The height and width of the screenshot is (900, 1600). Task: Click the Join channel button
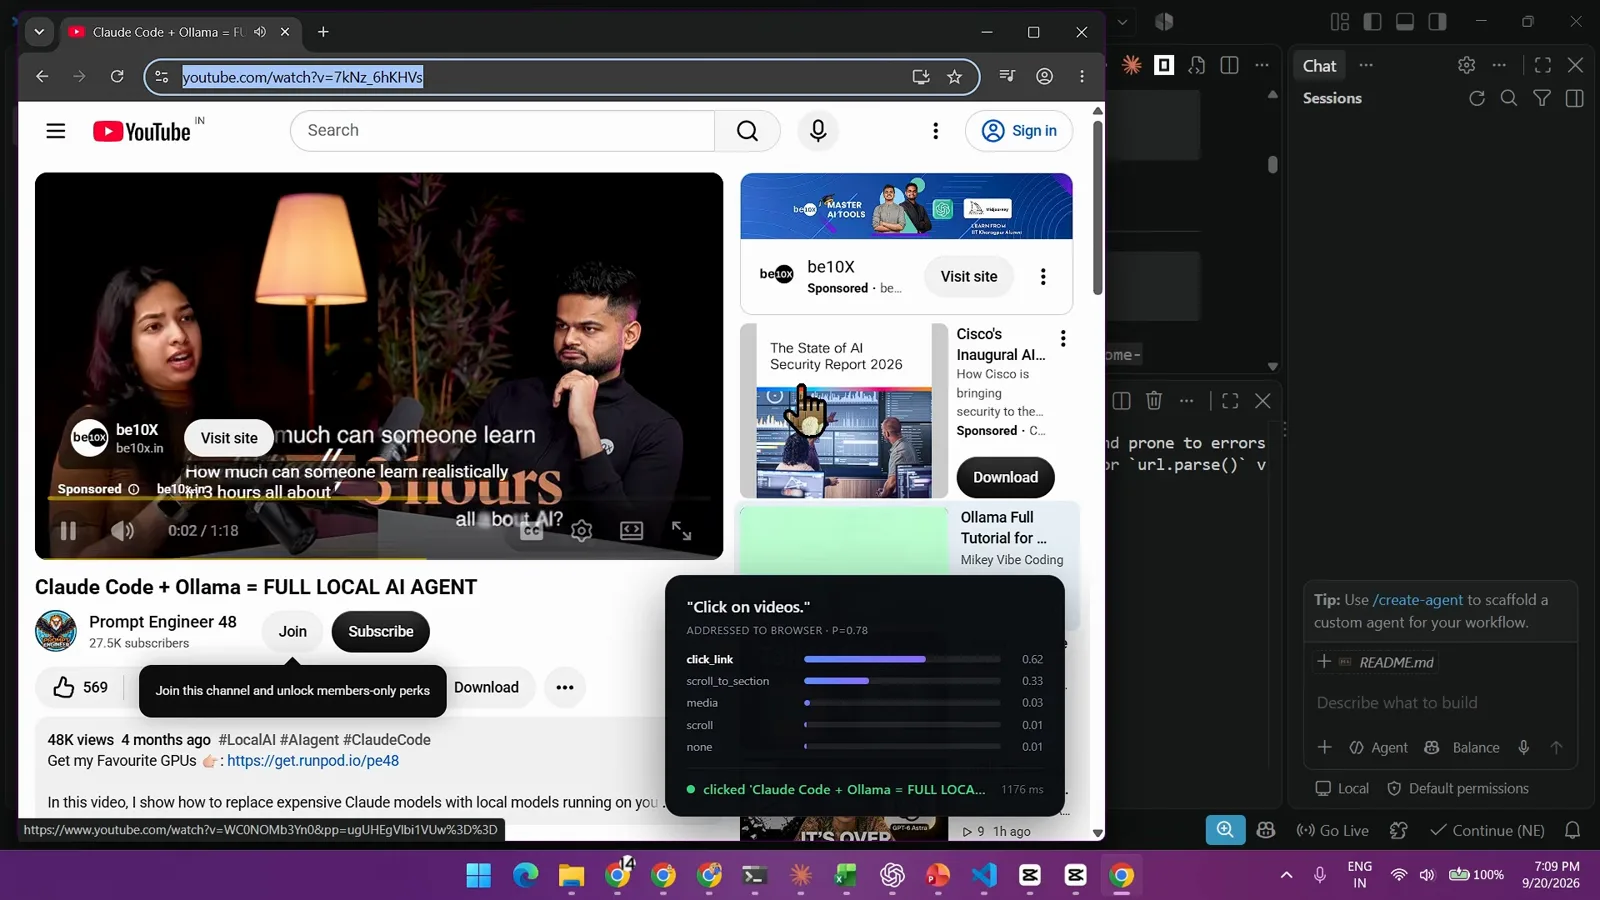(x=293, y=632)
